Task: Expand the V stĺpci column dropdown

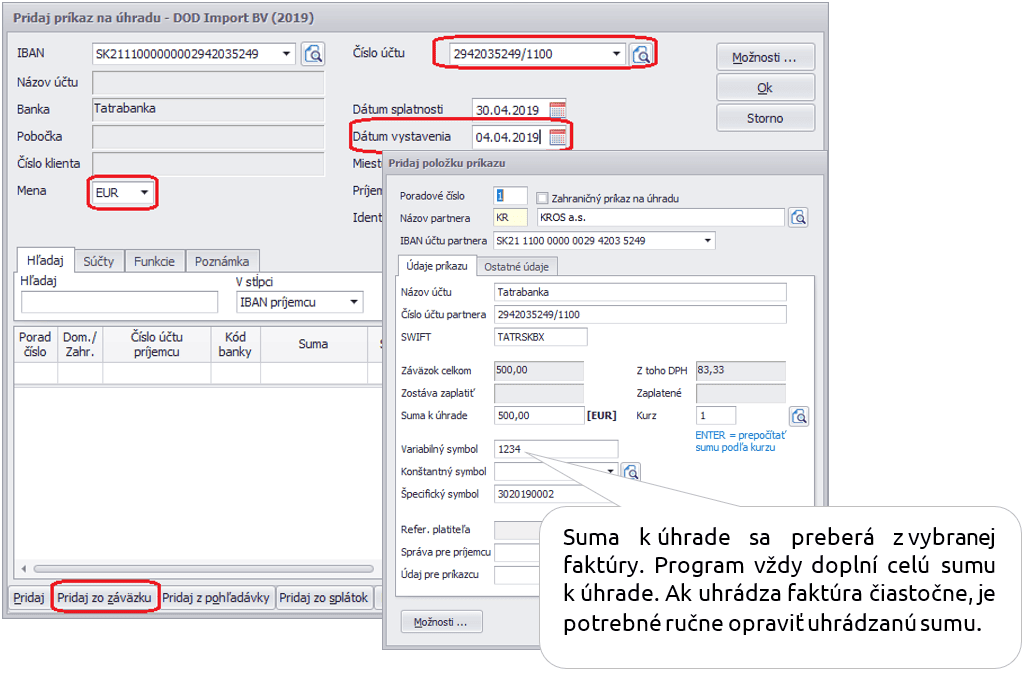Action: [354, 302]
